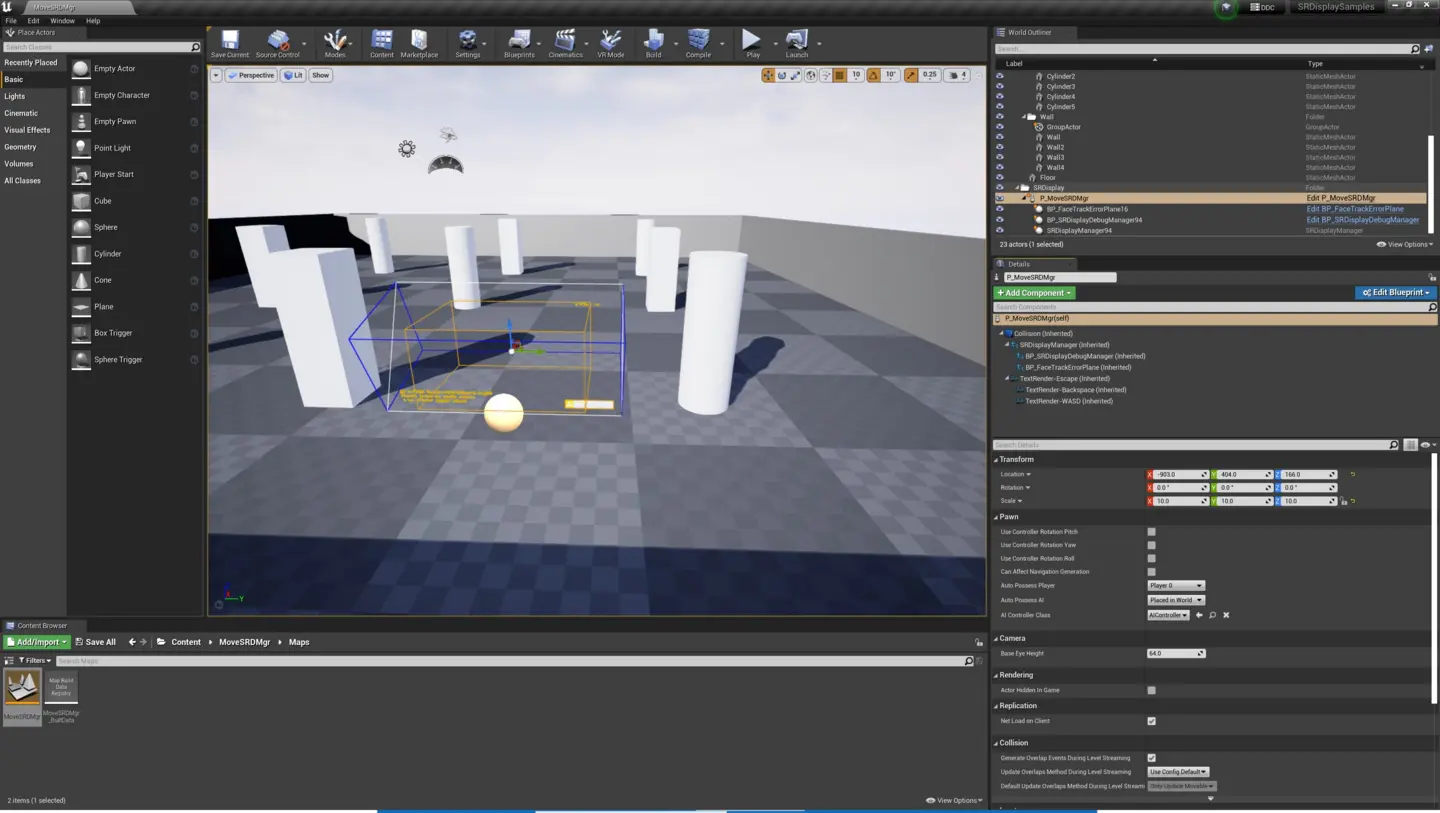Click the Play button in toolbar

tap(751, 42)
